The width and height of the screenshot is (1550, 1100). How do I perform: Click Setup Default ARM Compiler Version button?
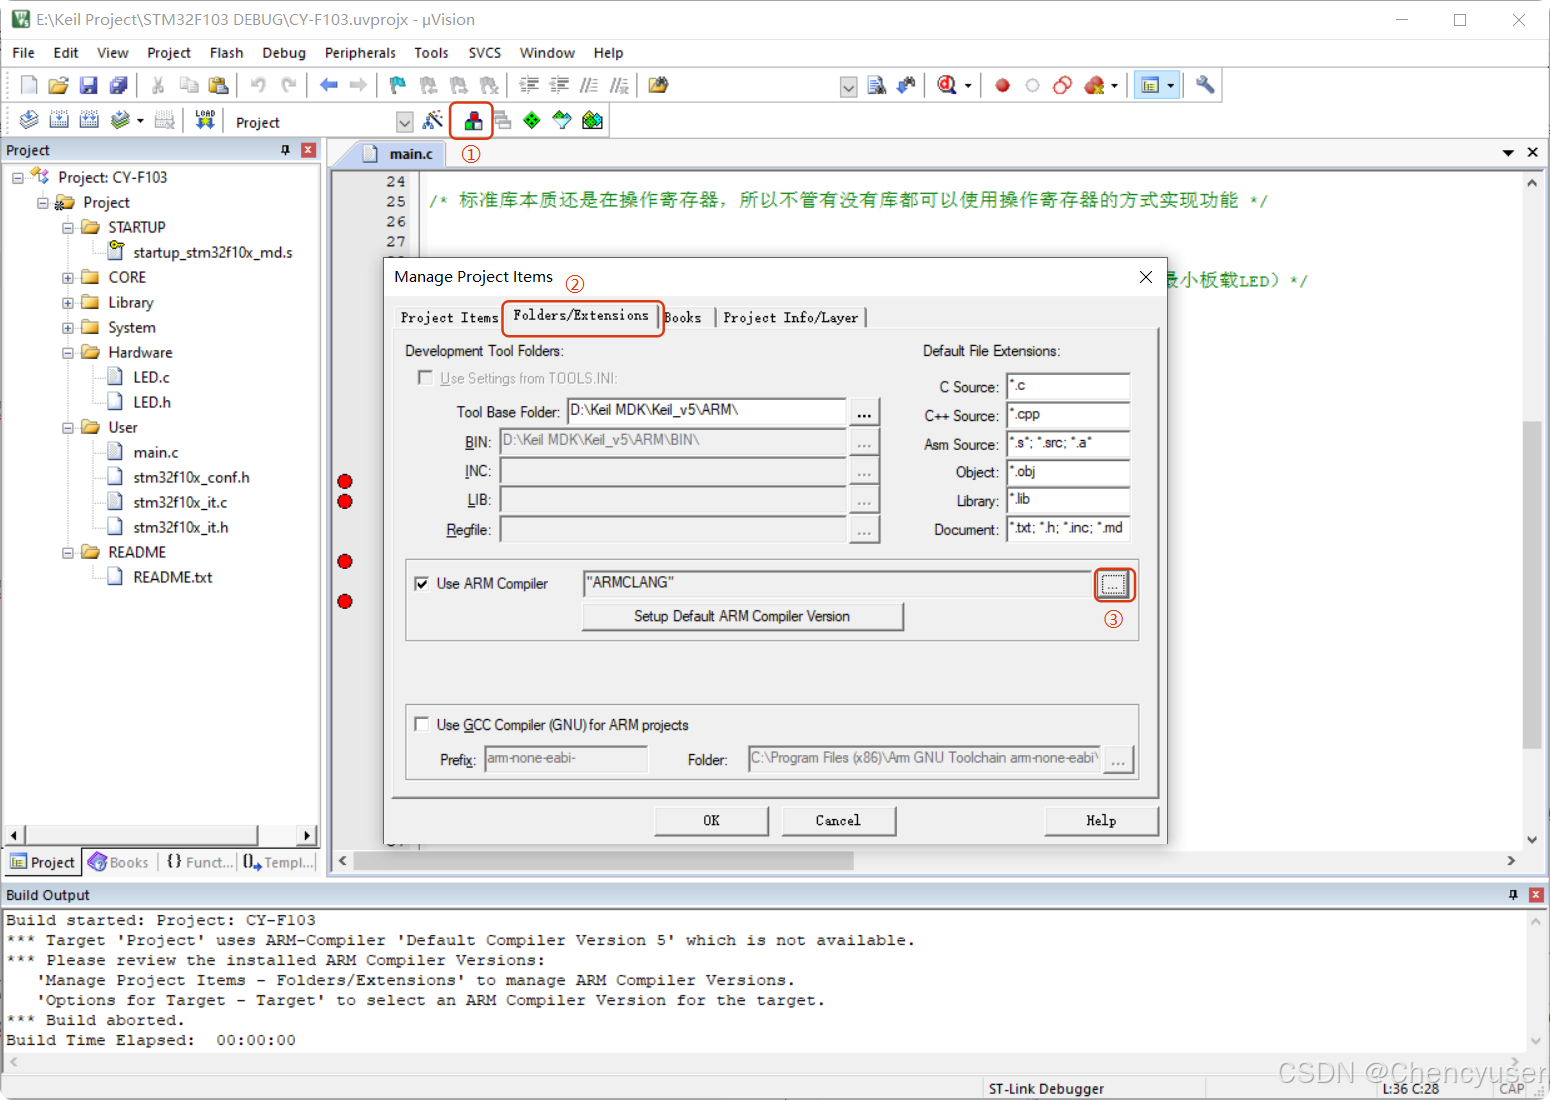[742, 616]
